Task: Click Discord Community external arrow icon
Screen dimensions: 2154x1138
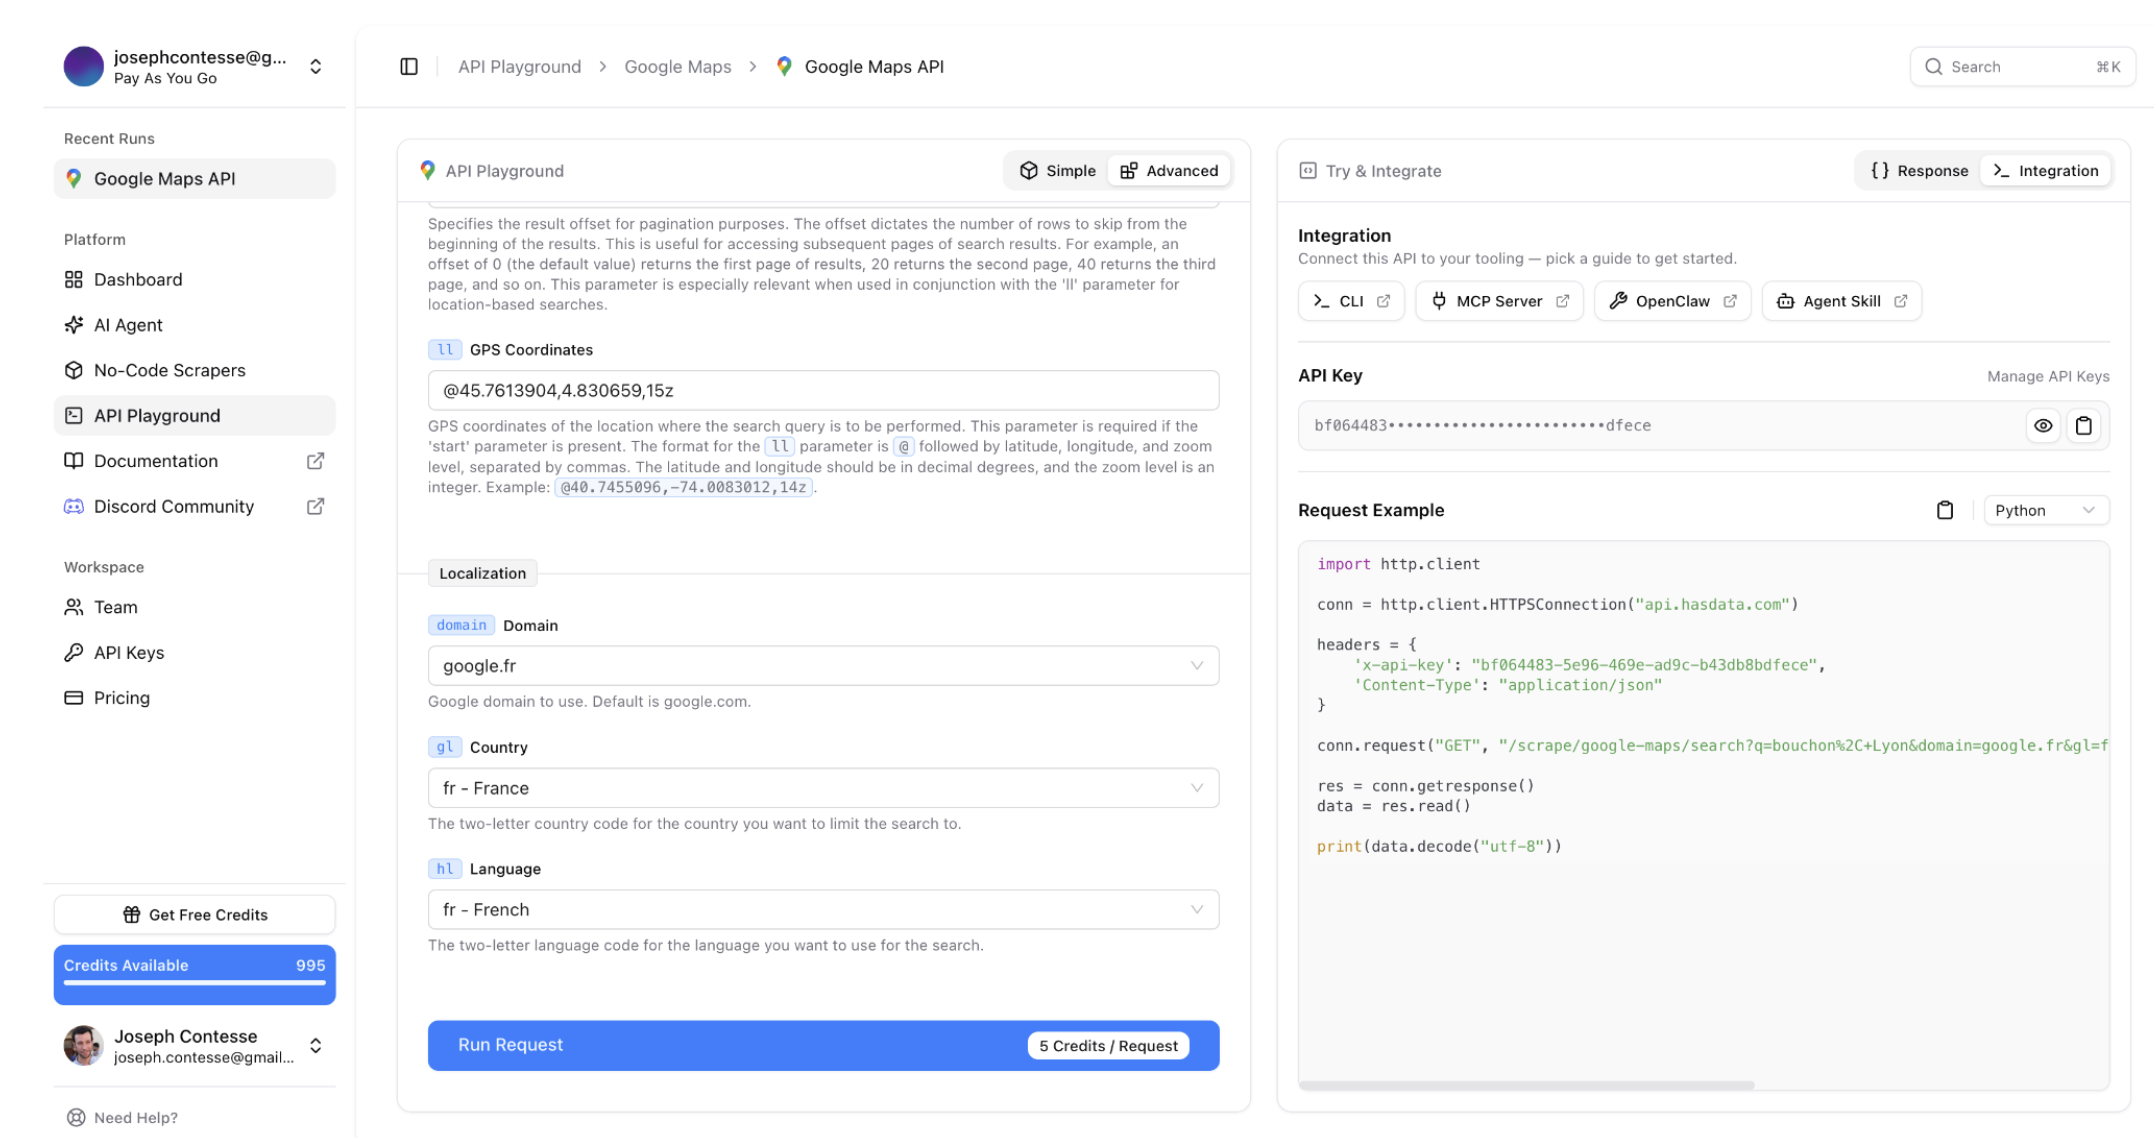Action: coord(315,507)
